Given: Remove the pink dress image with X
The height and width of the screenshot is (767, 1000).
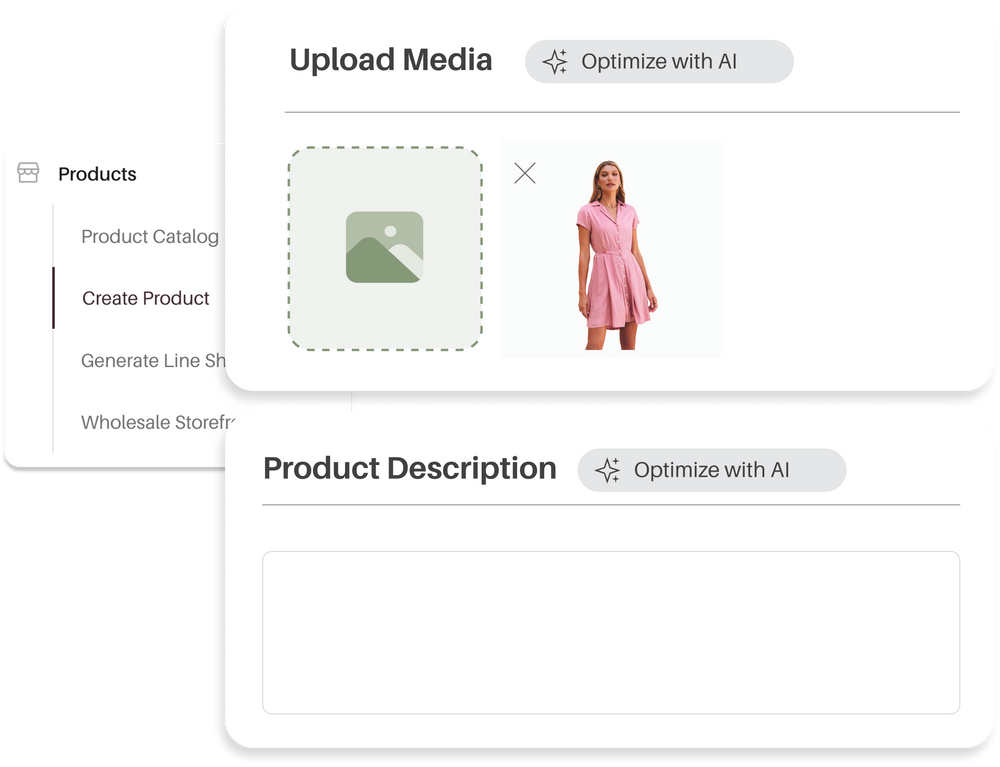Looking at the screenshot, I should 524,173.
